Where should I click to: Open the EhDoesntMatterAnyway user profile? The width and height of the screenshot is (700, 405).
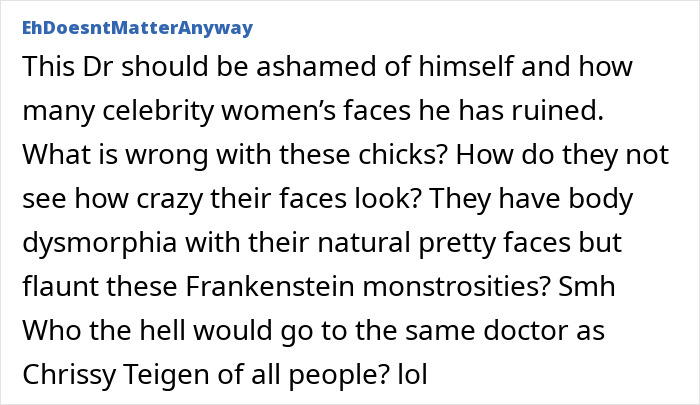click(137, 28)
